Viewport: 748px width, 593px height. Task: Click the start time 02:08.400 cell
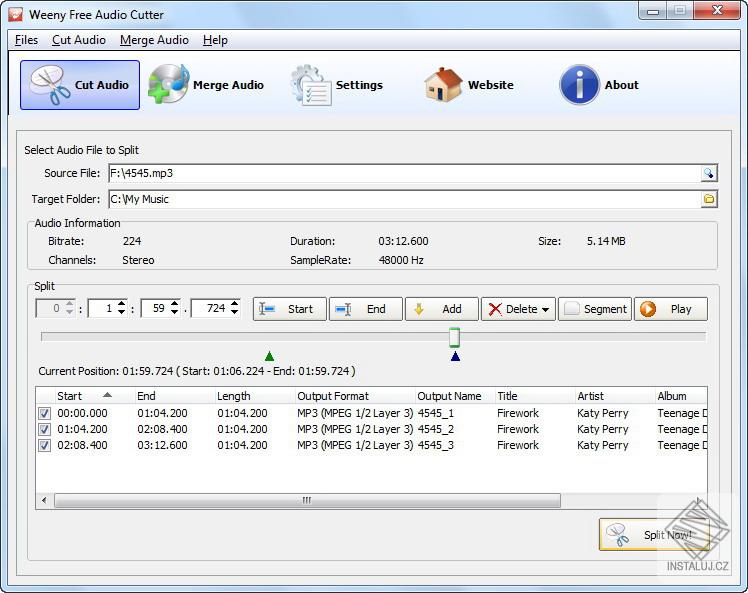(x=83, y=446)
